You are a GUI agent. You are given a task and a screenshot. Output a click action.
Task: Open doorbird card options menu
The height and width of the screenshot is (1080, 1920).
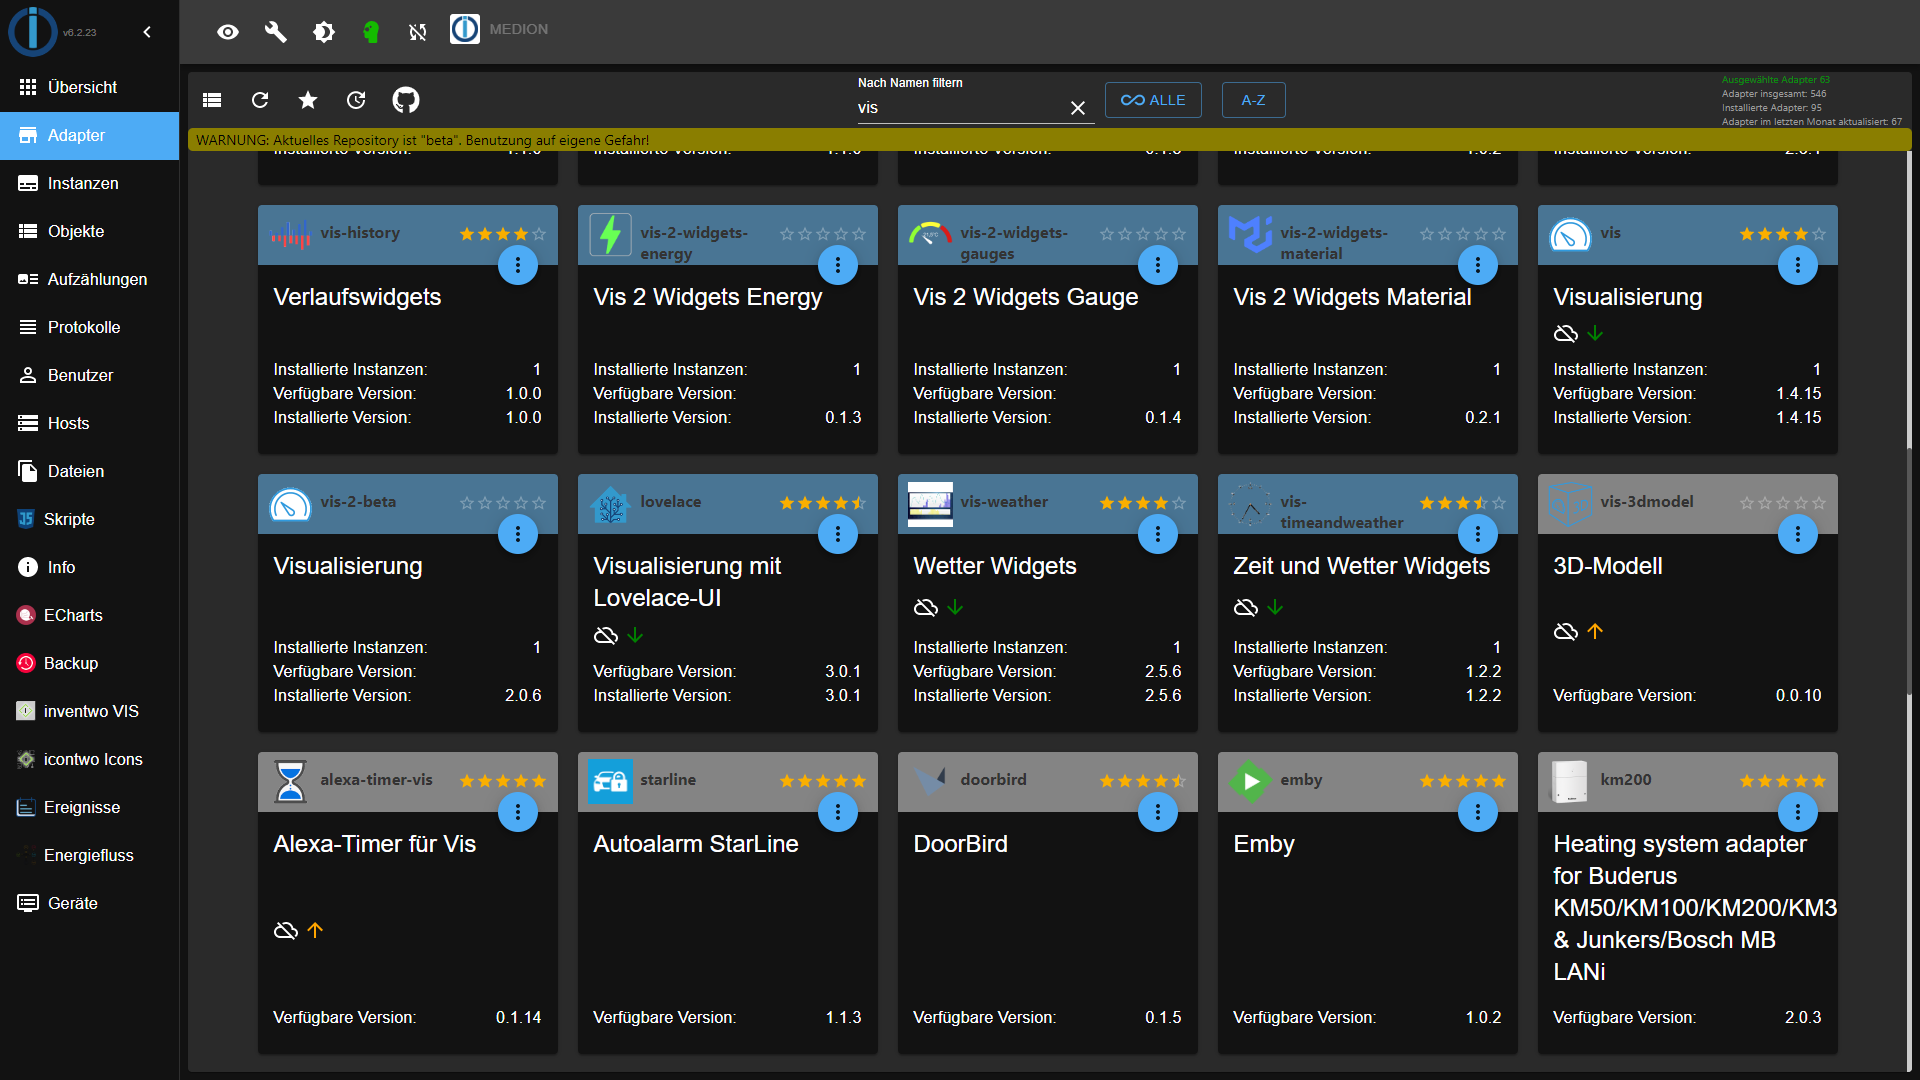pyautogui.click(x=1158, y=812)
